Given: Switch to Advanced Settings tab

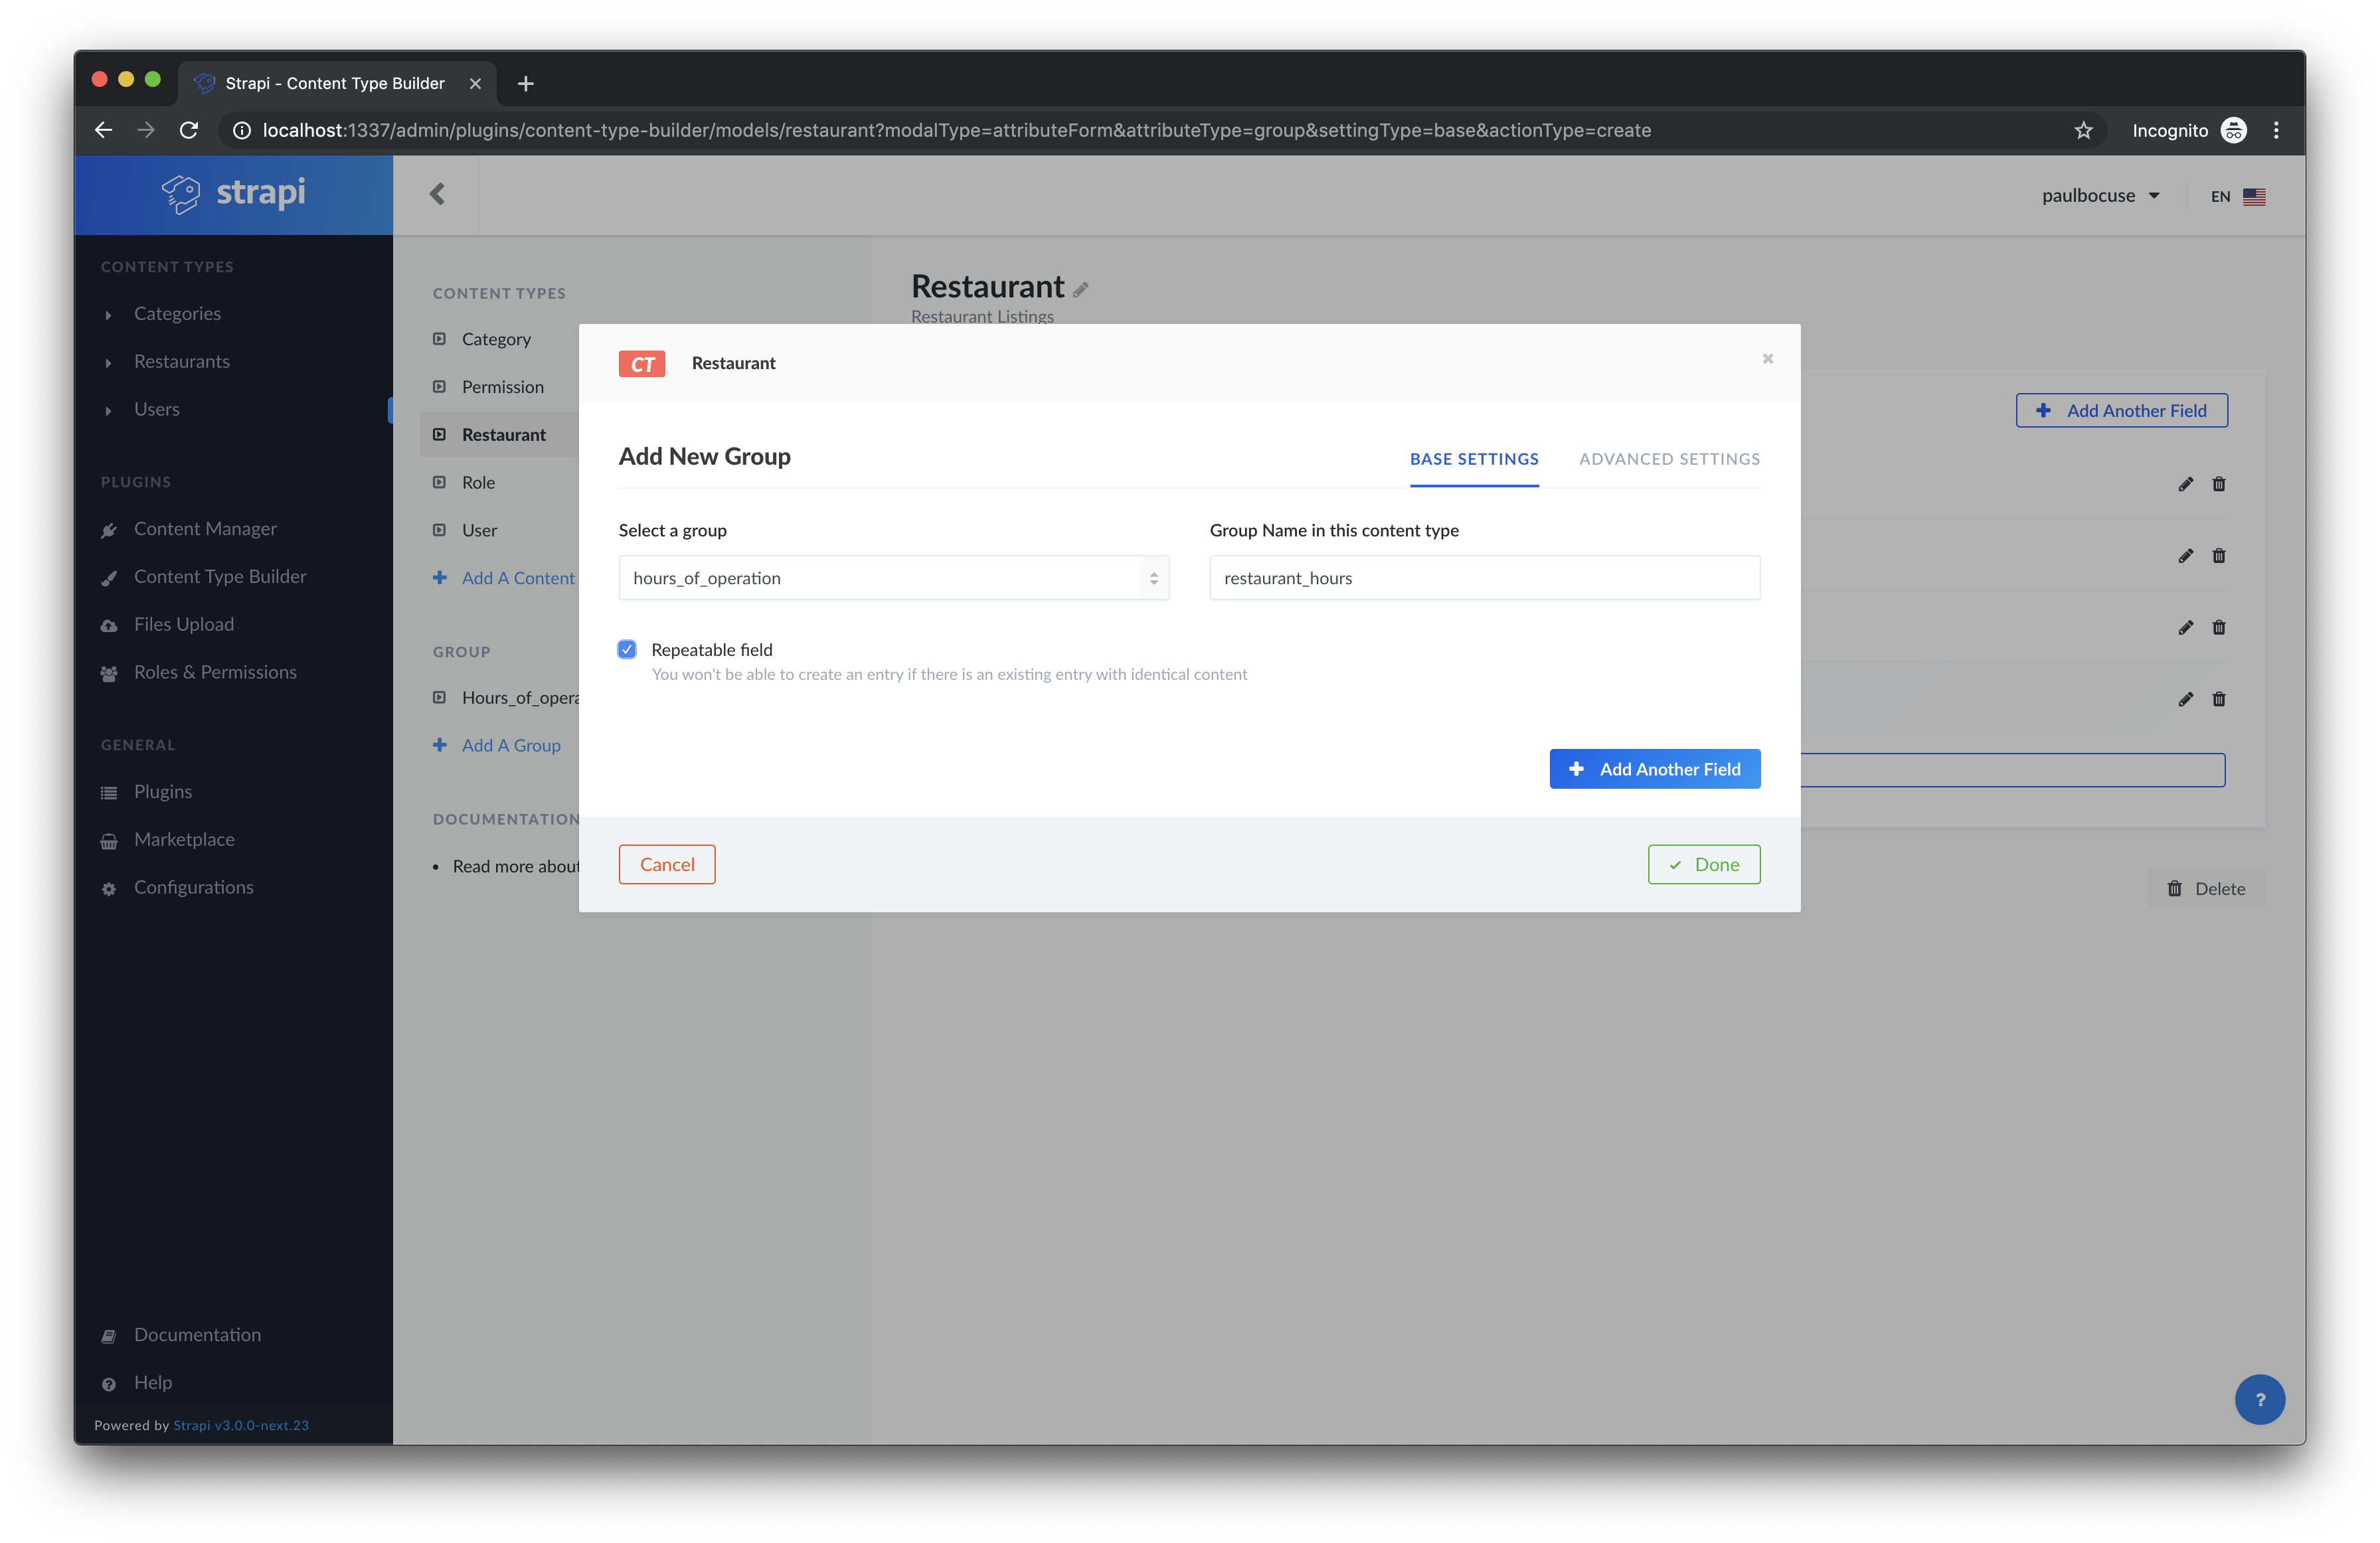Looking at the screenshot, I should [1669, 459].
